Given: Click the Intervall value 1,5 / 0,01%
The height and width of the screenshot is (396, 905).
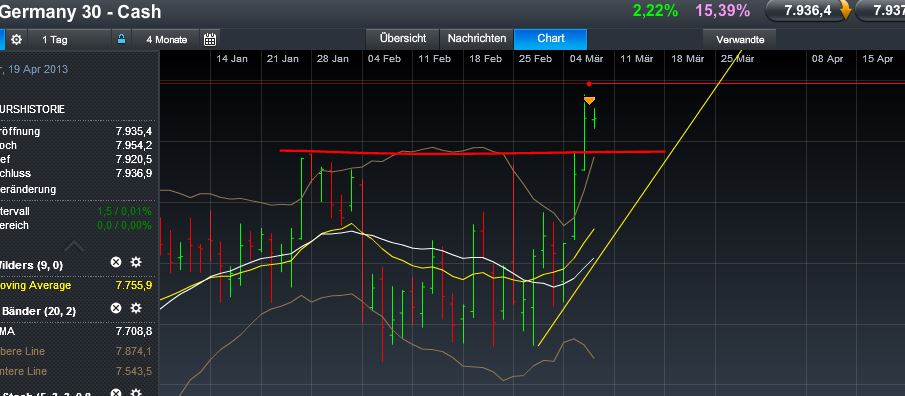Looking at the screenshot, I should click(x=125, y=211).
